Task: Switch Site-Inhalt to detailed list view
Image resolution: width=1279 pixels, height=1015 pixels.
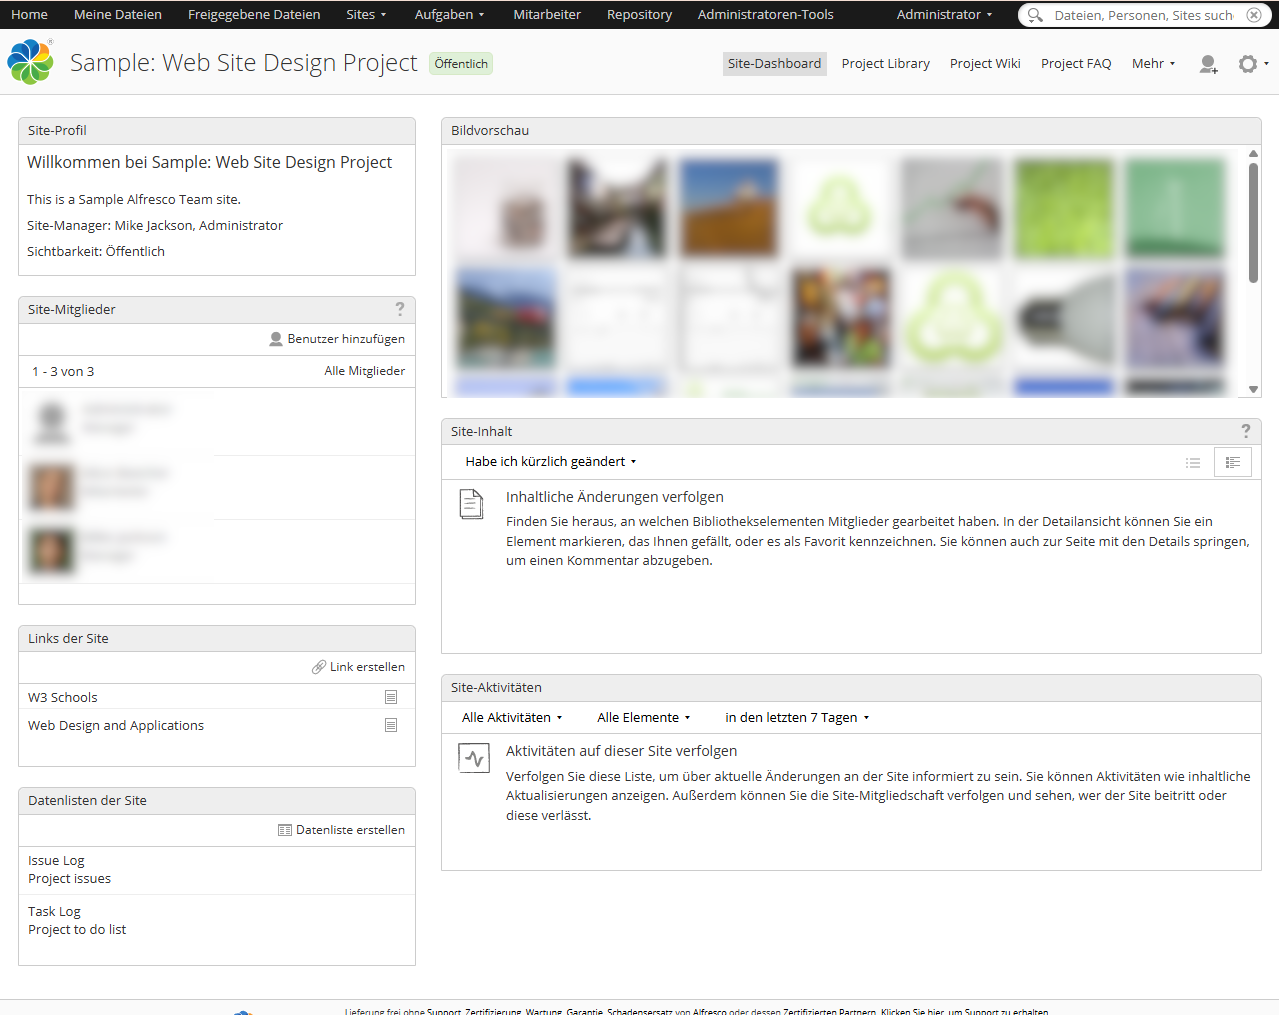Action: tap(1232, 462)
